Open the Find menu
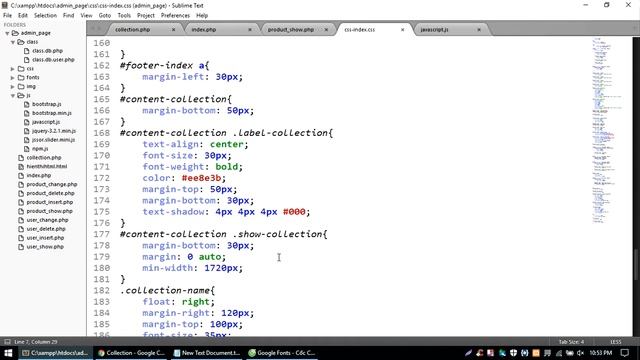 coord(69,16)
